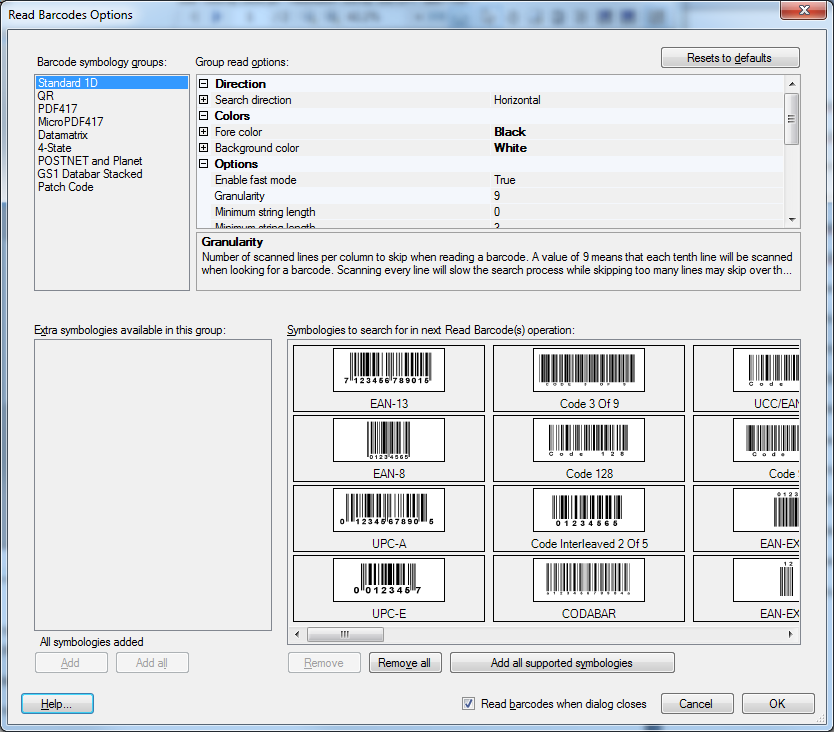Choose the MicroPDF417 symbology group

[112, 122]
